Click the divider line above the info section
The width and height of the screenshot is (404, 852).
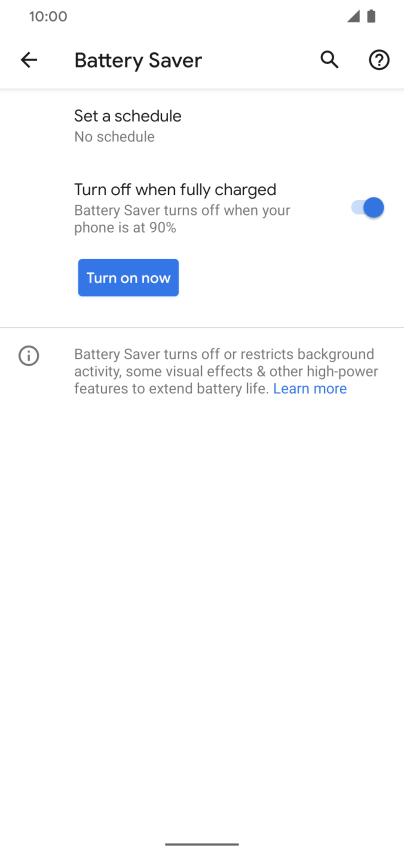tap(202, 328)
